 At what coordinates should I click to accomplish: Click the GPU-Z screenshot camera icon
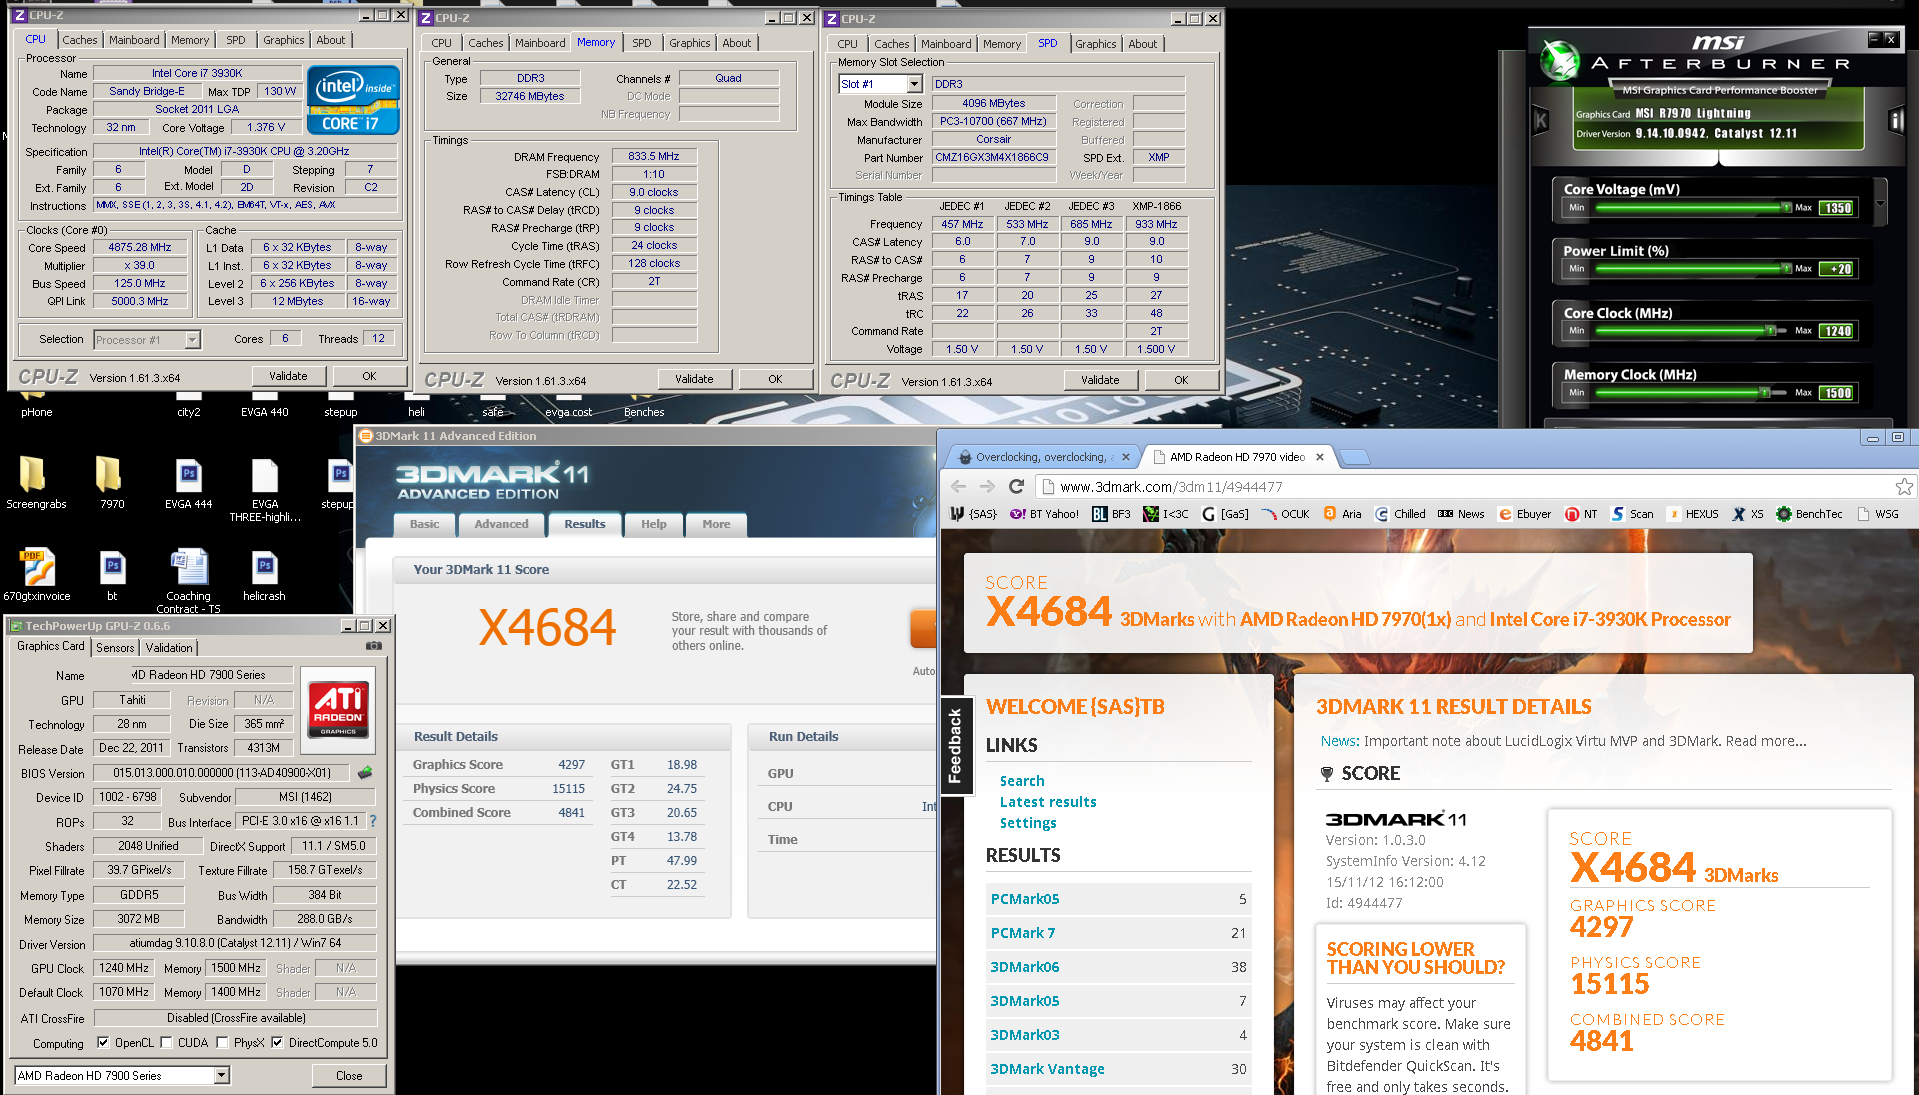[374, 646]
